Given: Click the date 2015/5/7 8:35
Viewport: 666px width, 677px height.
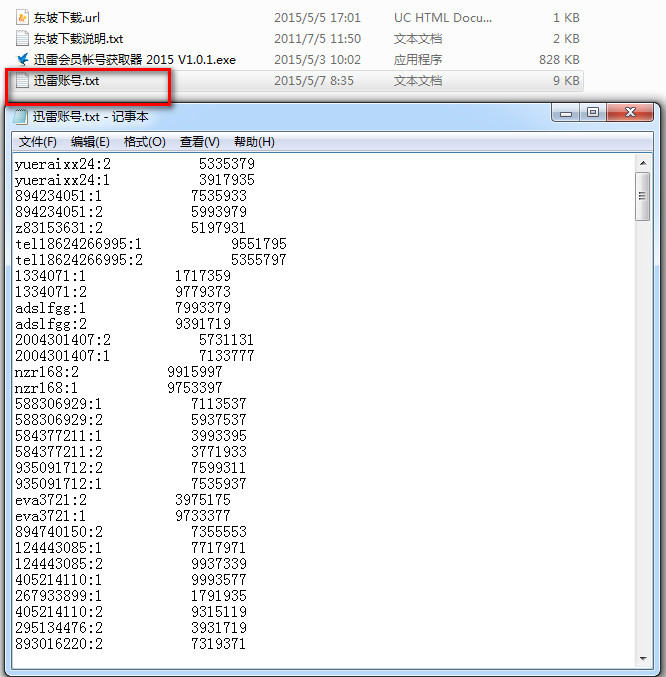Looking at the screenshot, I should 314,81.
